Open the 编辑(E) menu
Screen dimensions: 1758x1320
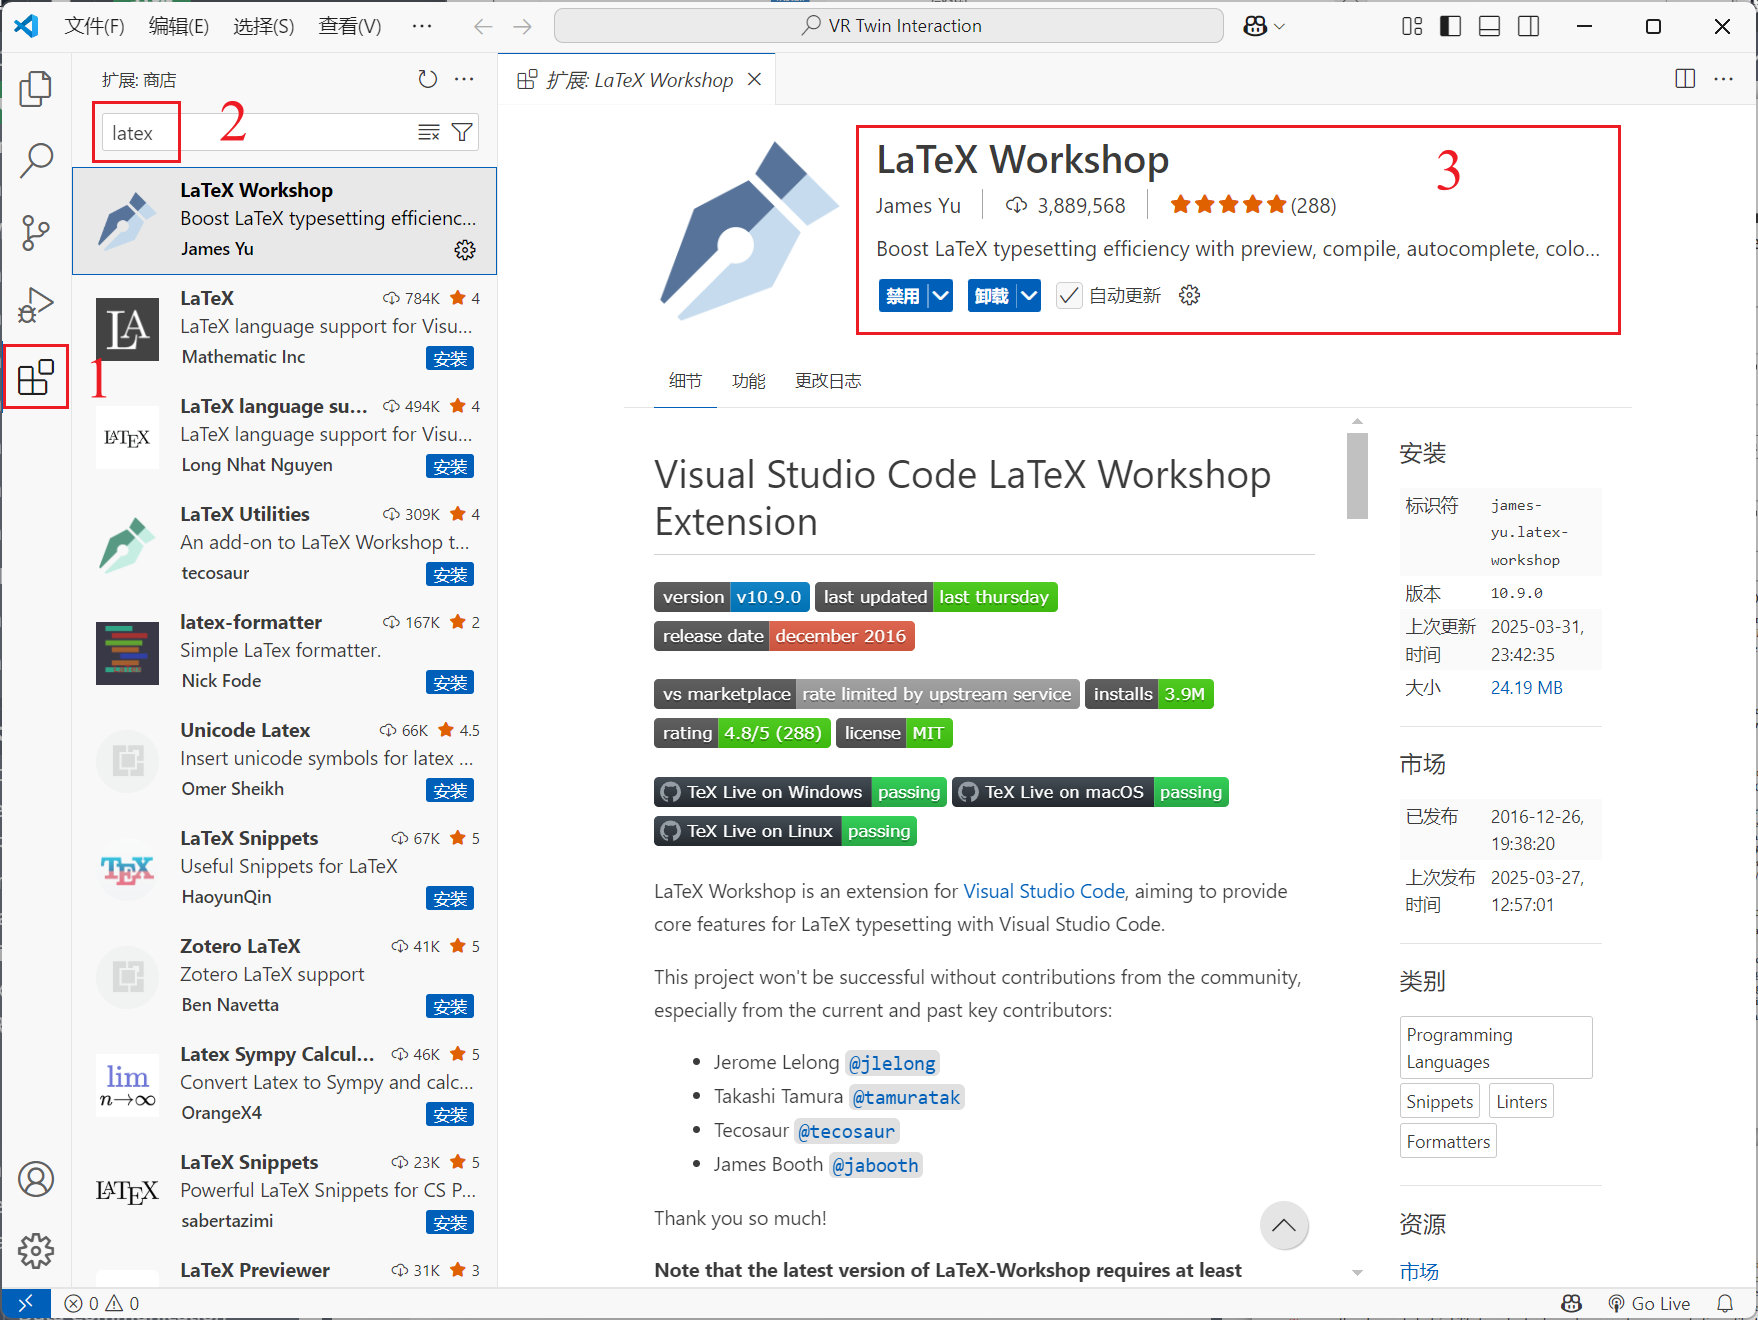tap(179, 26)
